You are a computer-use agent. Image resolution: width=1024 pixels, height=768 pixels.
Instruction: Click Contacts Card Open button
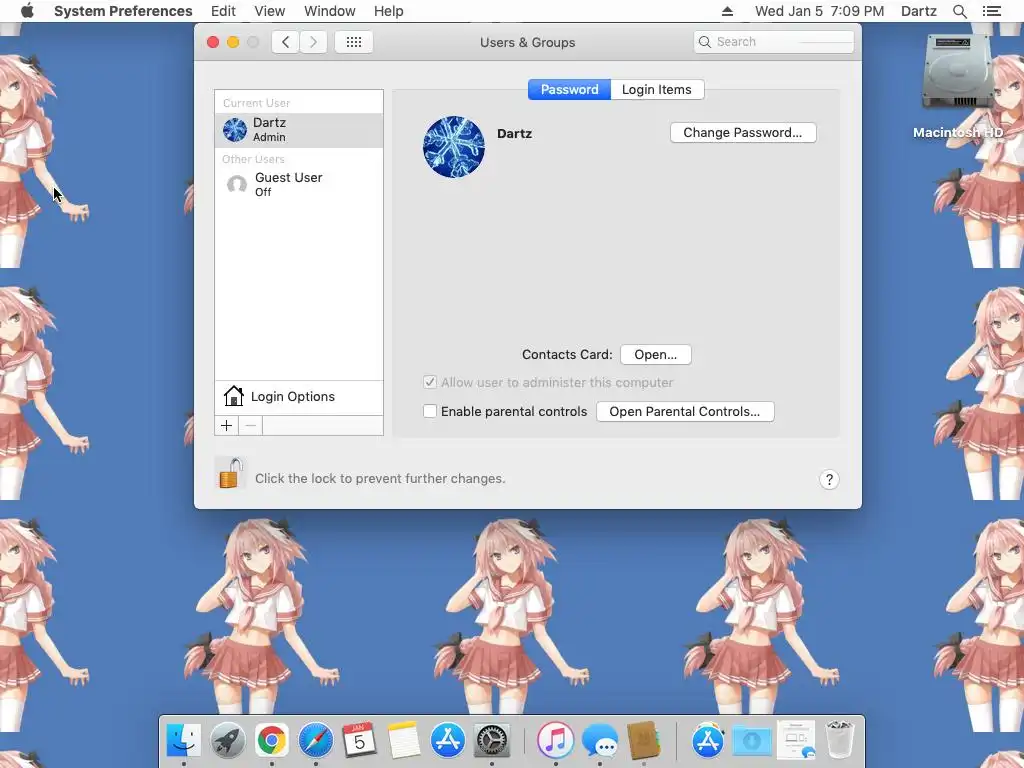[655, 355]
